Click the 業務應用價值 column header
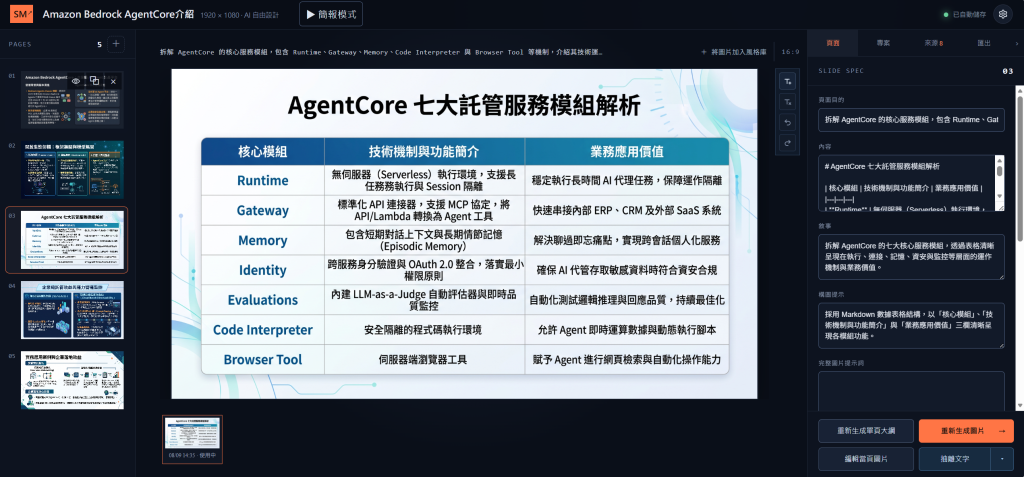 [x=627, y=152]
